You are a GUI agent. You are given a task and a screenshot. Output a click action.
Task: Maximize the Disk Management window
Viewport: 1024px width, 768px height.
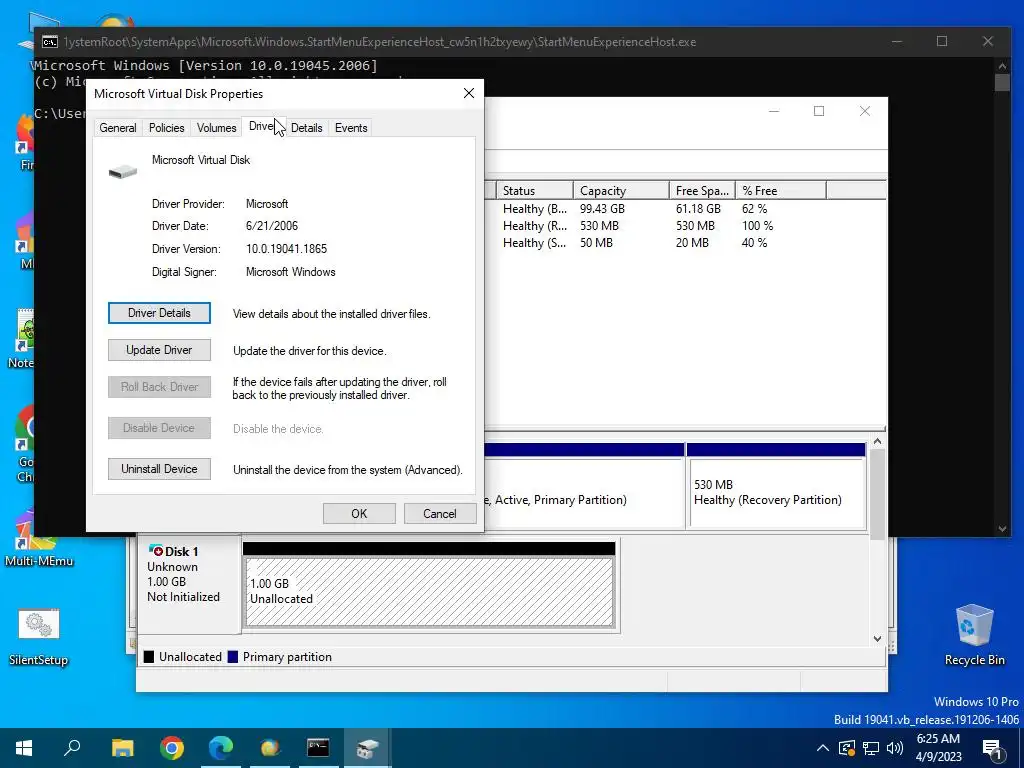pyautogui.click(x=819, y=111)
